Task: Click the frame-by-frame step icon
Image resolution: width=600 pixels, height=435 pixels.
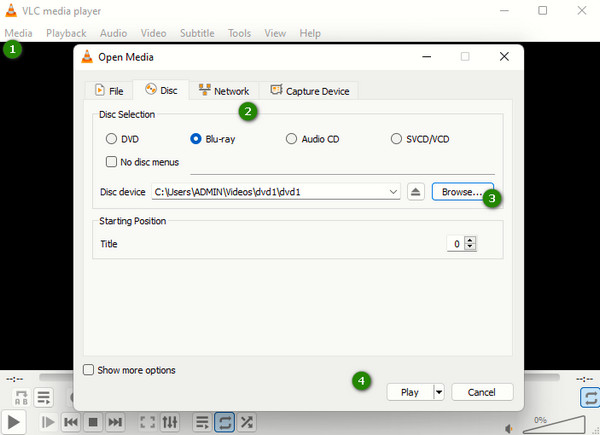Action: 48,422
